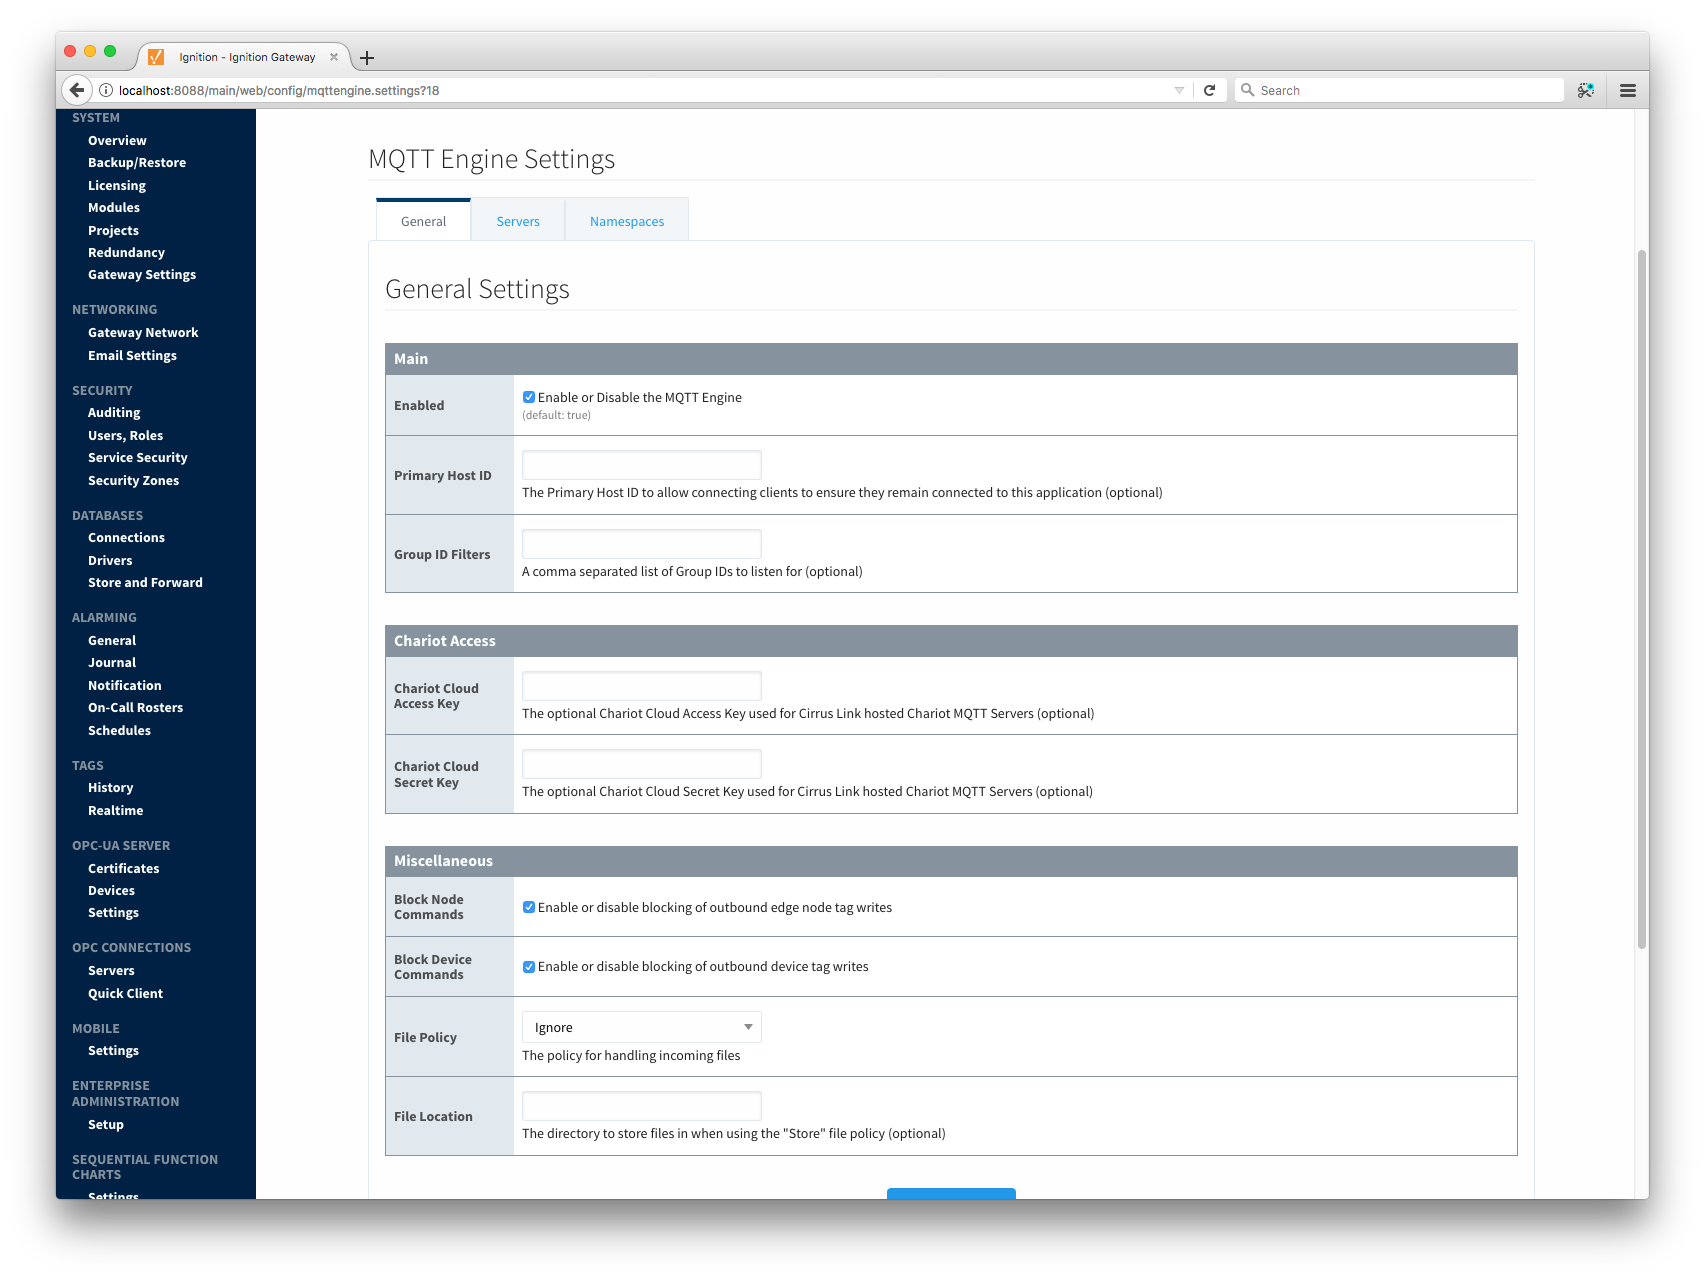The height and width of the screenshot is (1279, 1705).
Task: Open a new tab with plus icon
Action: click(367, 58)
